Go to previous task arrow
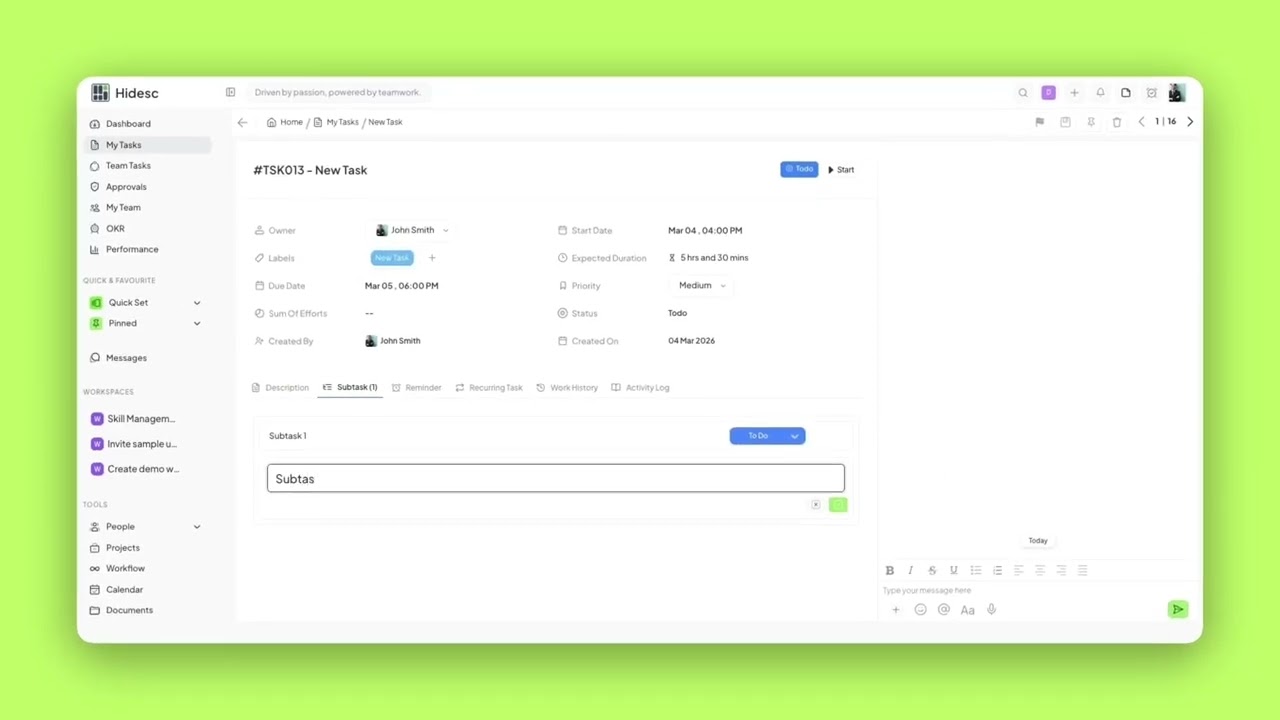Viewport: 1280px width, 720px height. point(1142,122)
